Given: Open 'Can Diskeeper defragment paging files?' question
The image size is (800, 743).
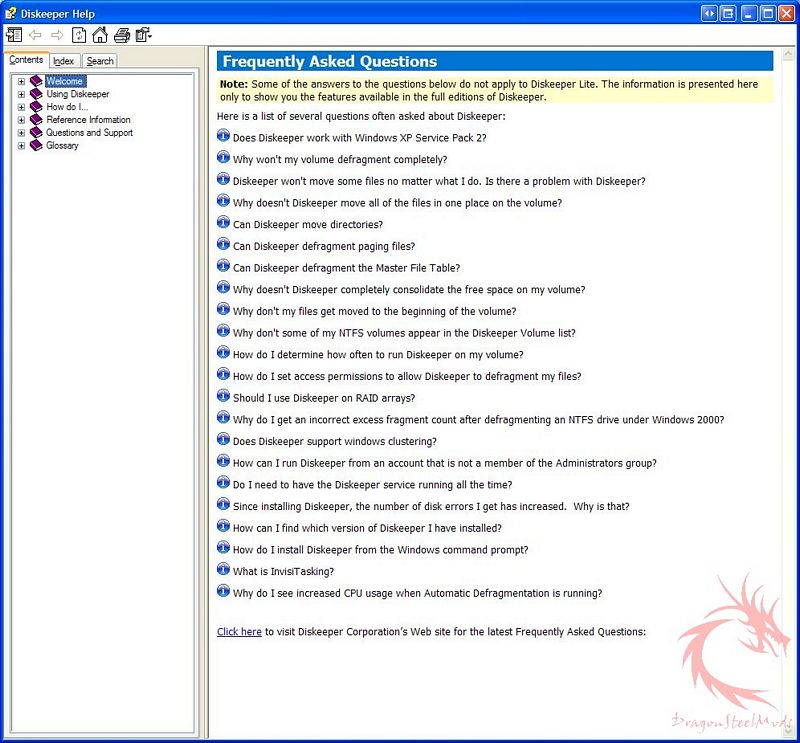Looking at the screenshot, I should coord(323,246).
